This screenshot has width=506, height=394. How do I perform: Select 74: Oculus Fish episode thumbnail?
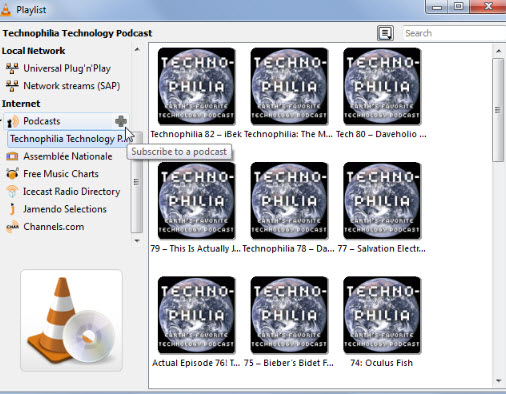click(x=382, y=315)
